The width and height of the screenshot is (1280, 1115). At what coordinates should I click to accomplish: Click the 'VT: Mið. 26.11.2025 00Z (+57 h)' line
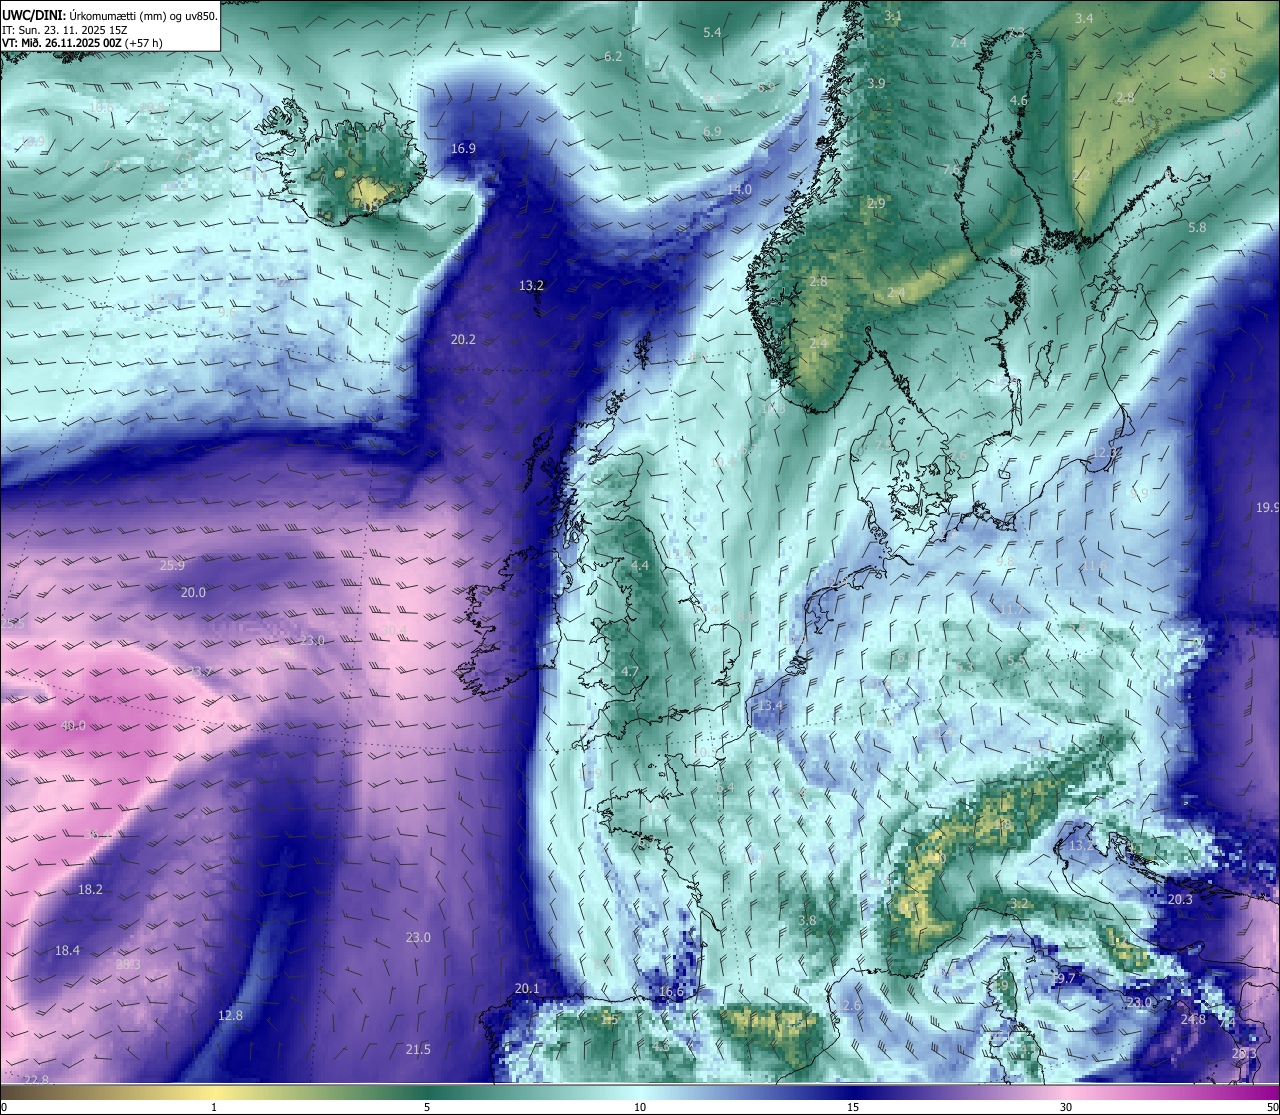[82, 43]
